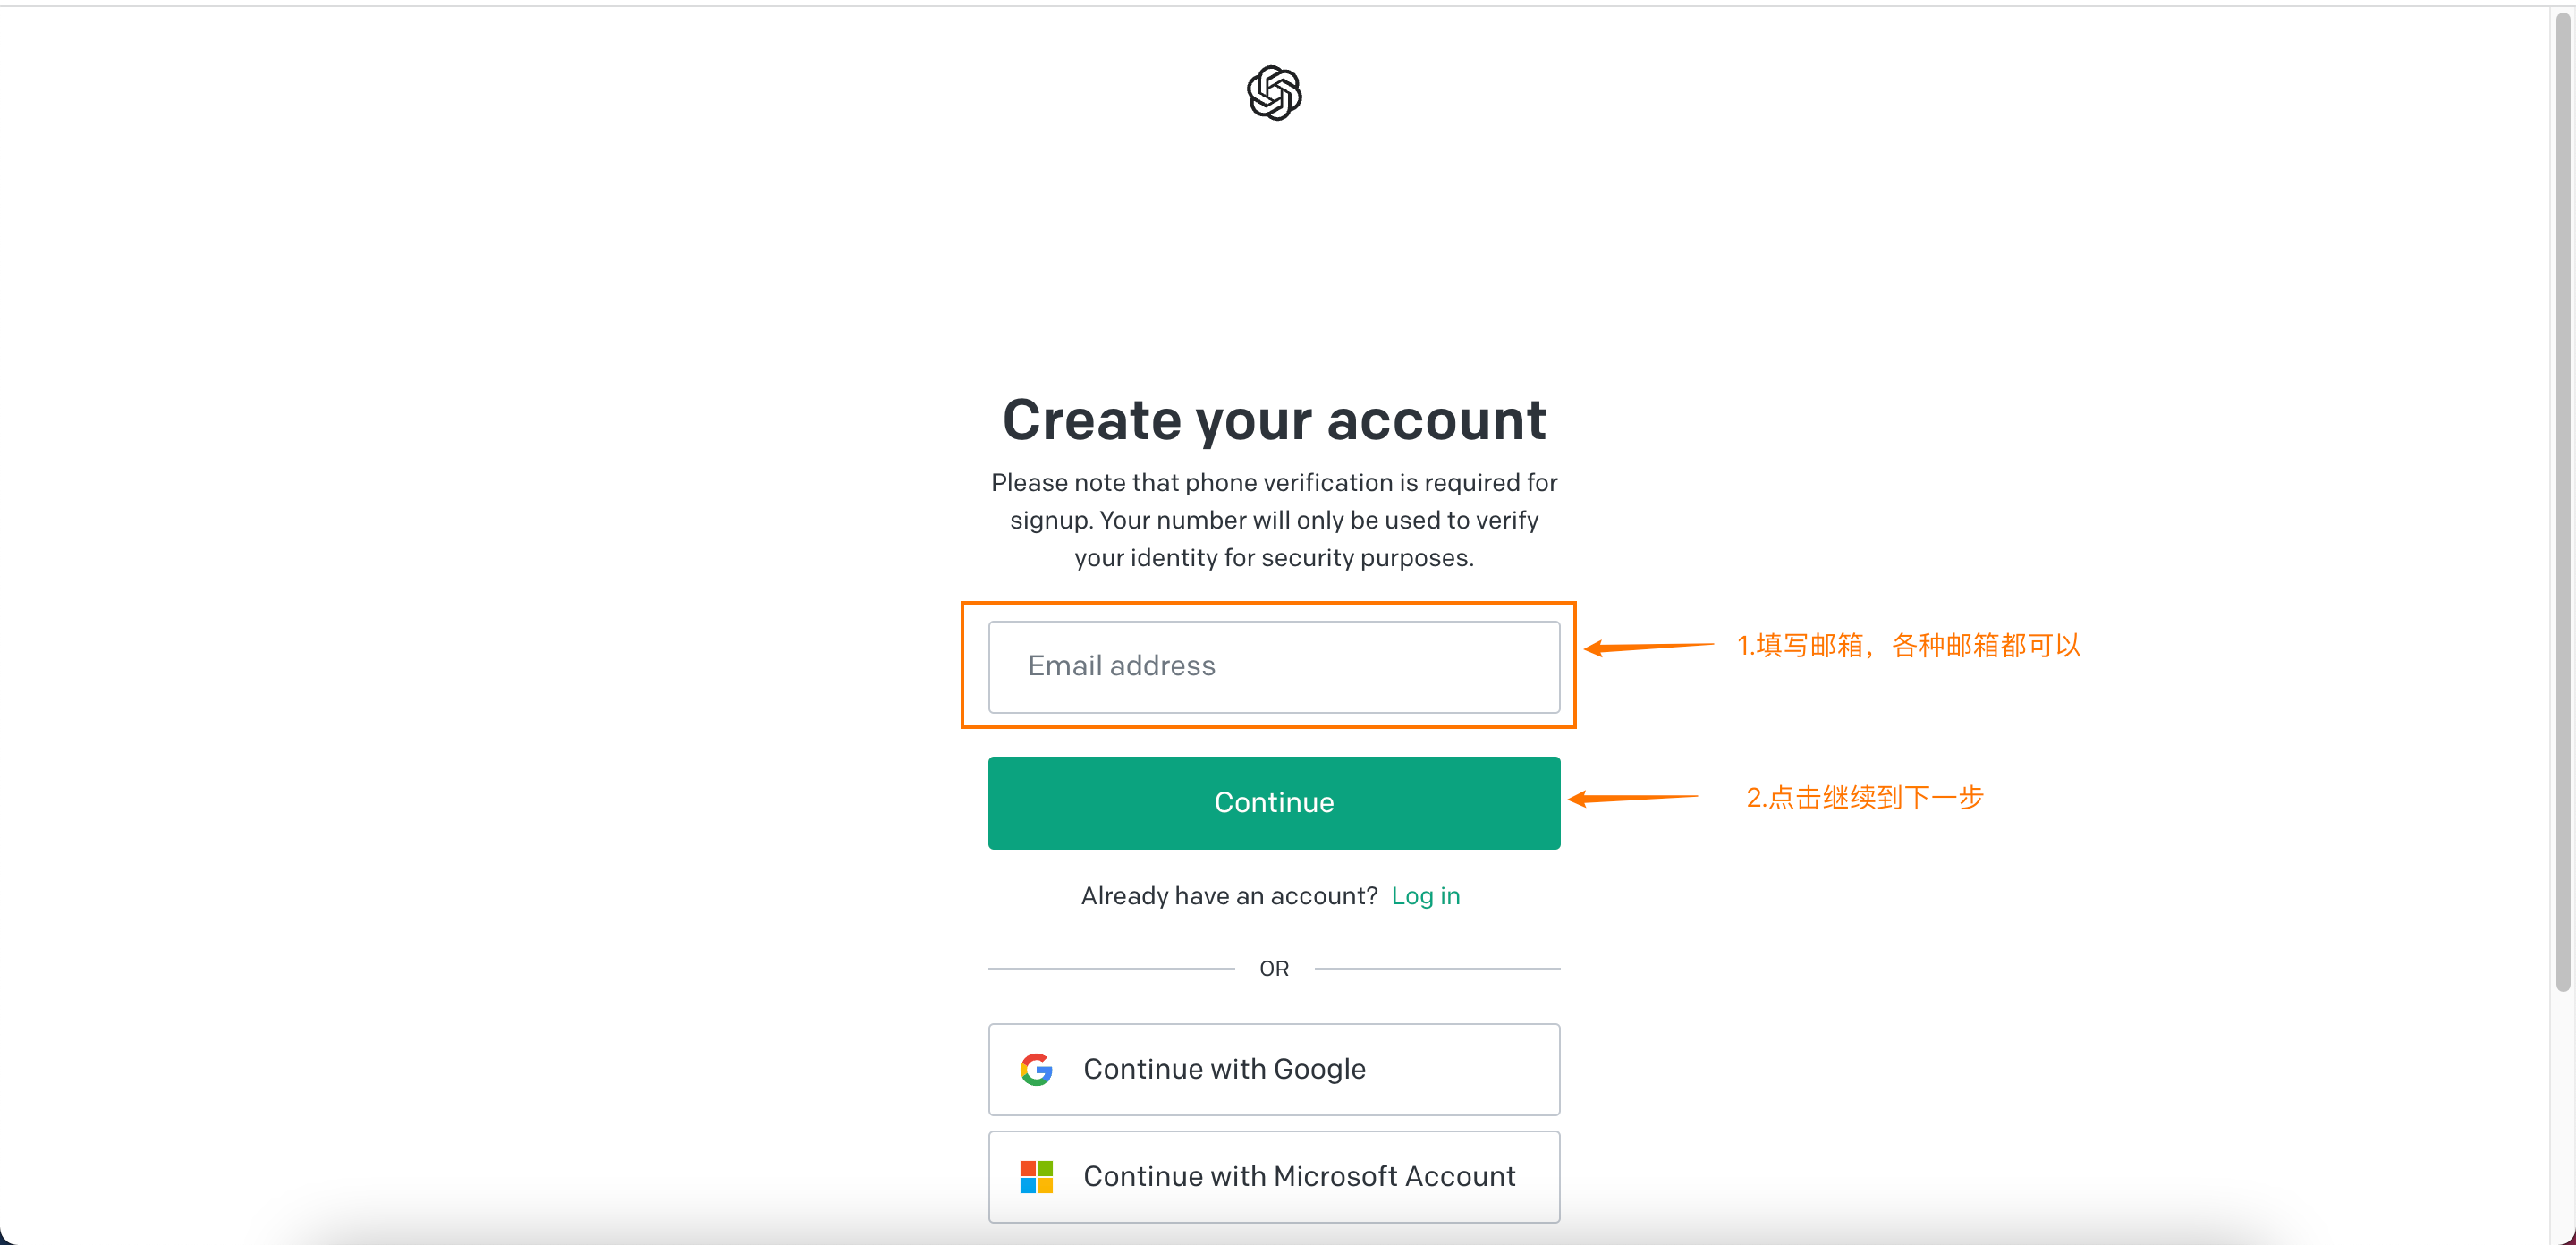Click the orange "2.点击继续到下一步" annotation text
This screenshot has width=2576, height=1245.
pyautogui.click(x=1864, y=797)
